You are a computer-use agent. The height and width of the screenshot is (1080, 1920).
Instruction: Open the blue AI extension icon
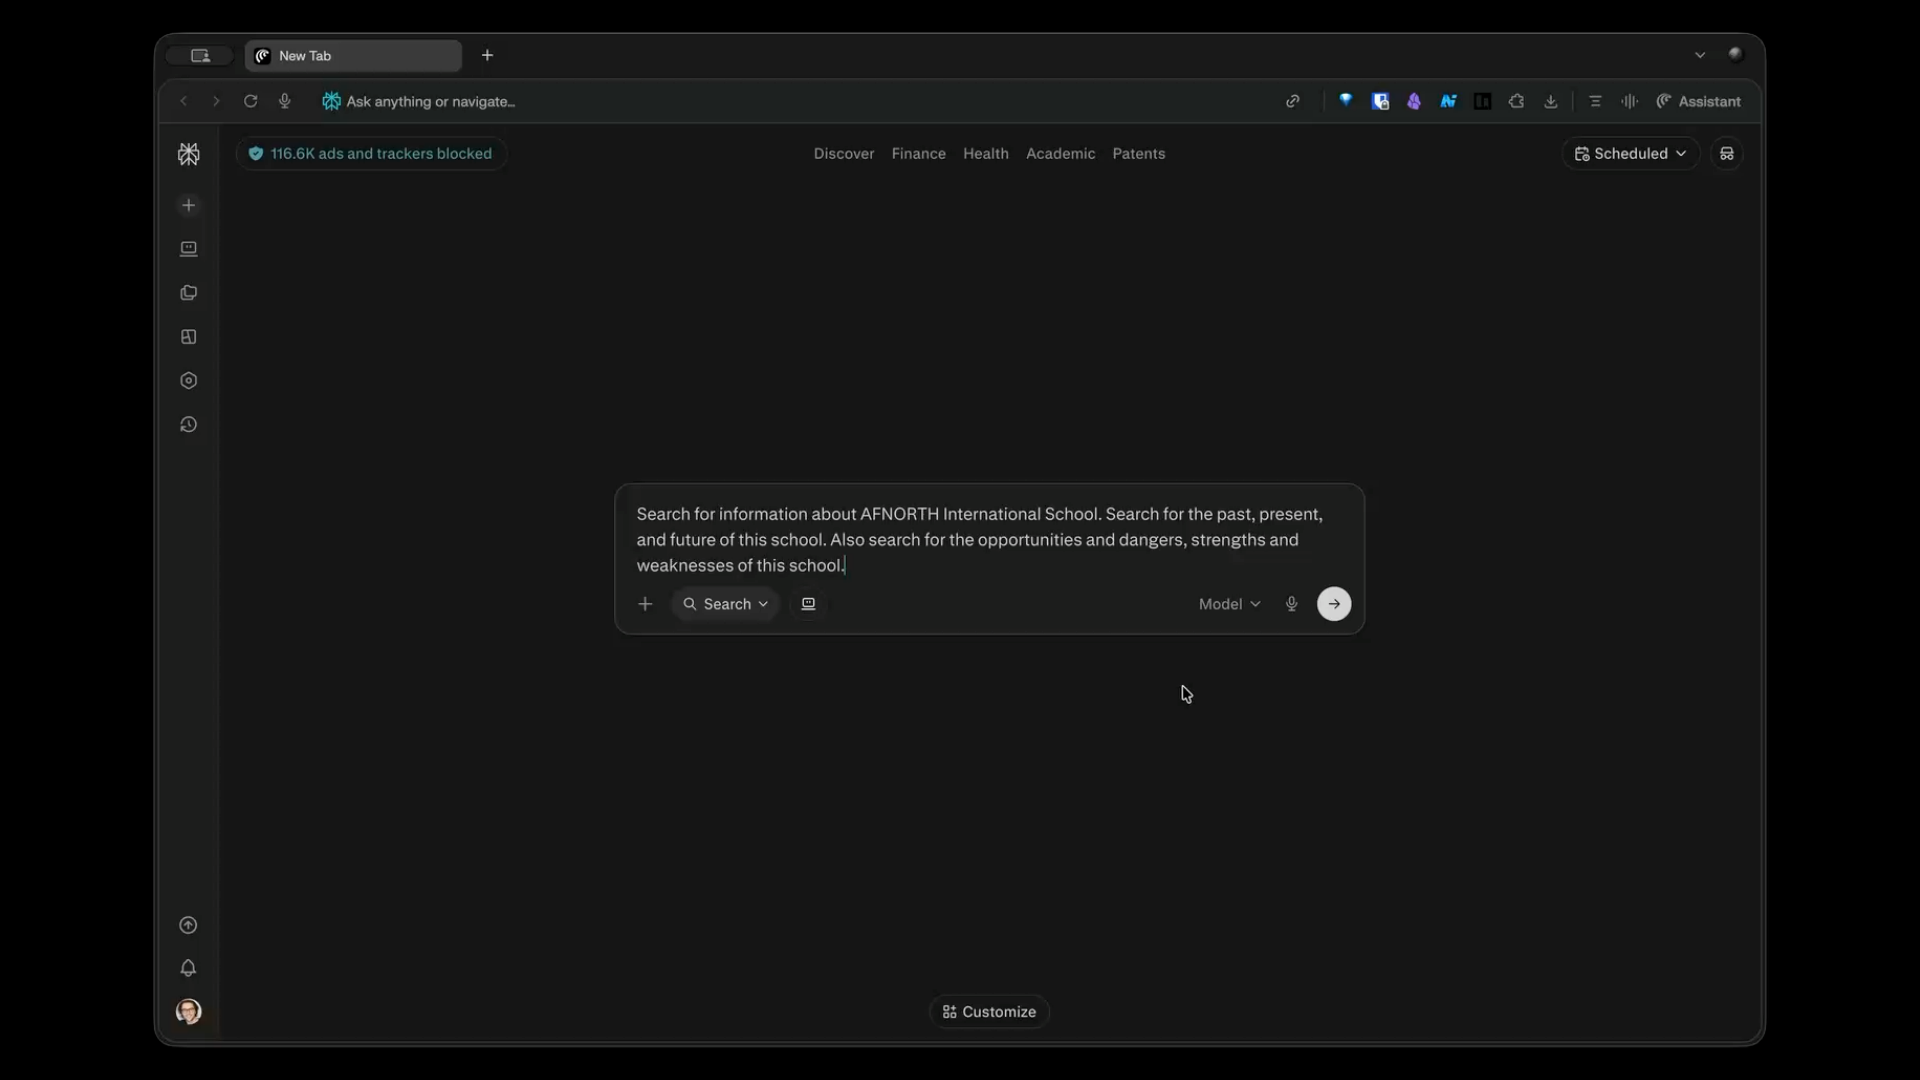pos(1448,101)
